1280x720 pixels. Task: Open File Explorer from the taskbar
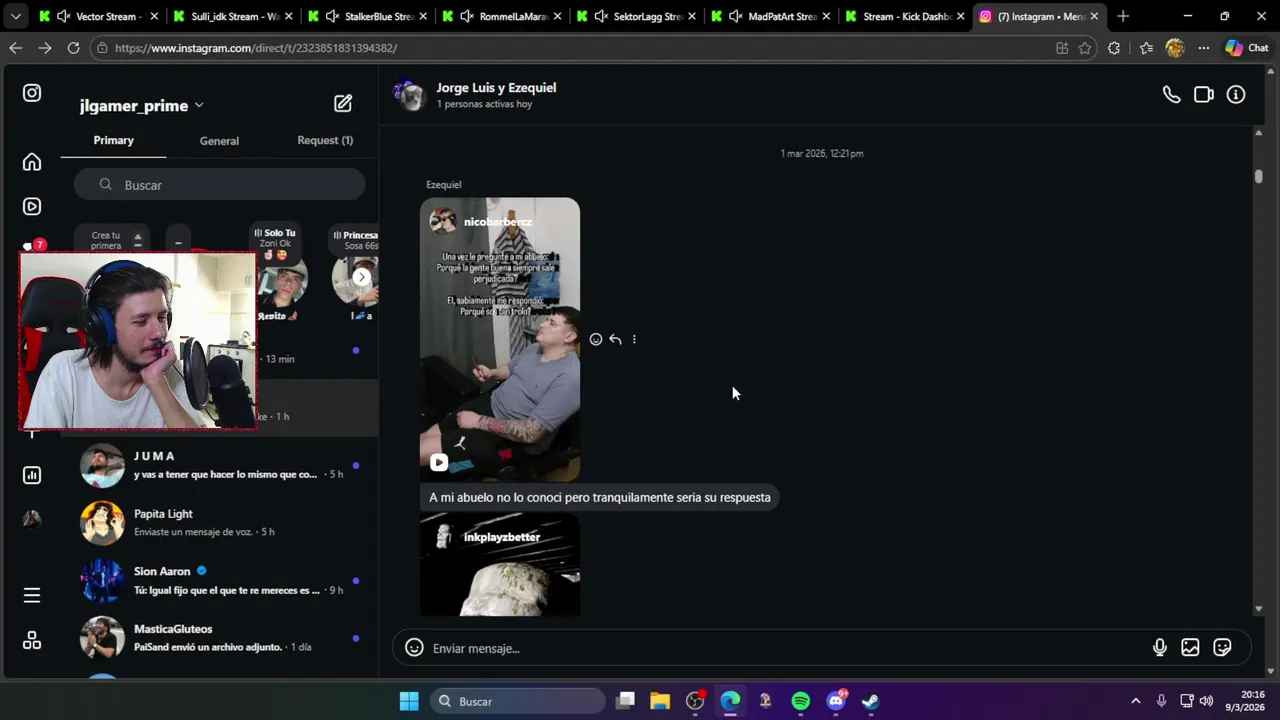(x=660, y=701)
